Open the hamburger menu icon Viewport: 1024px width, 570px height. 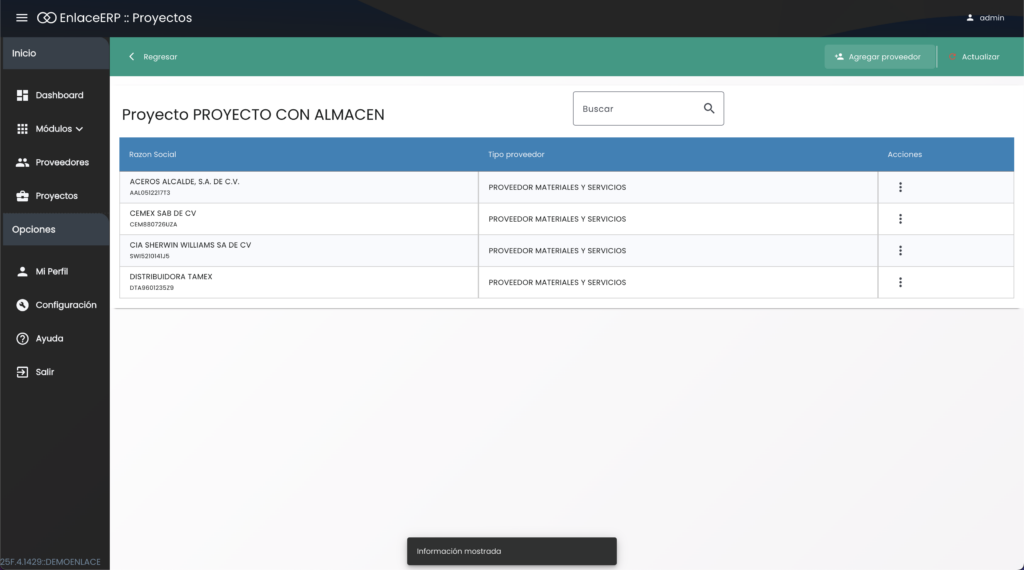click(x=22, y=18)
